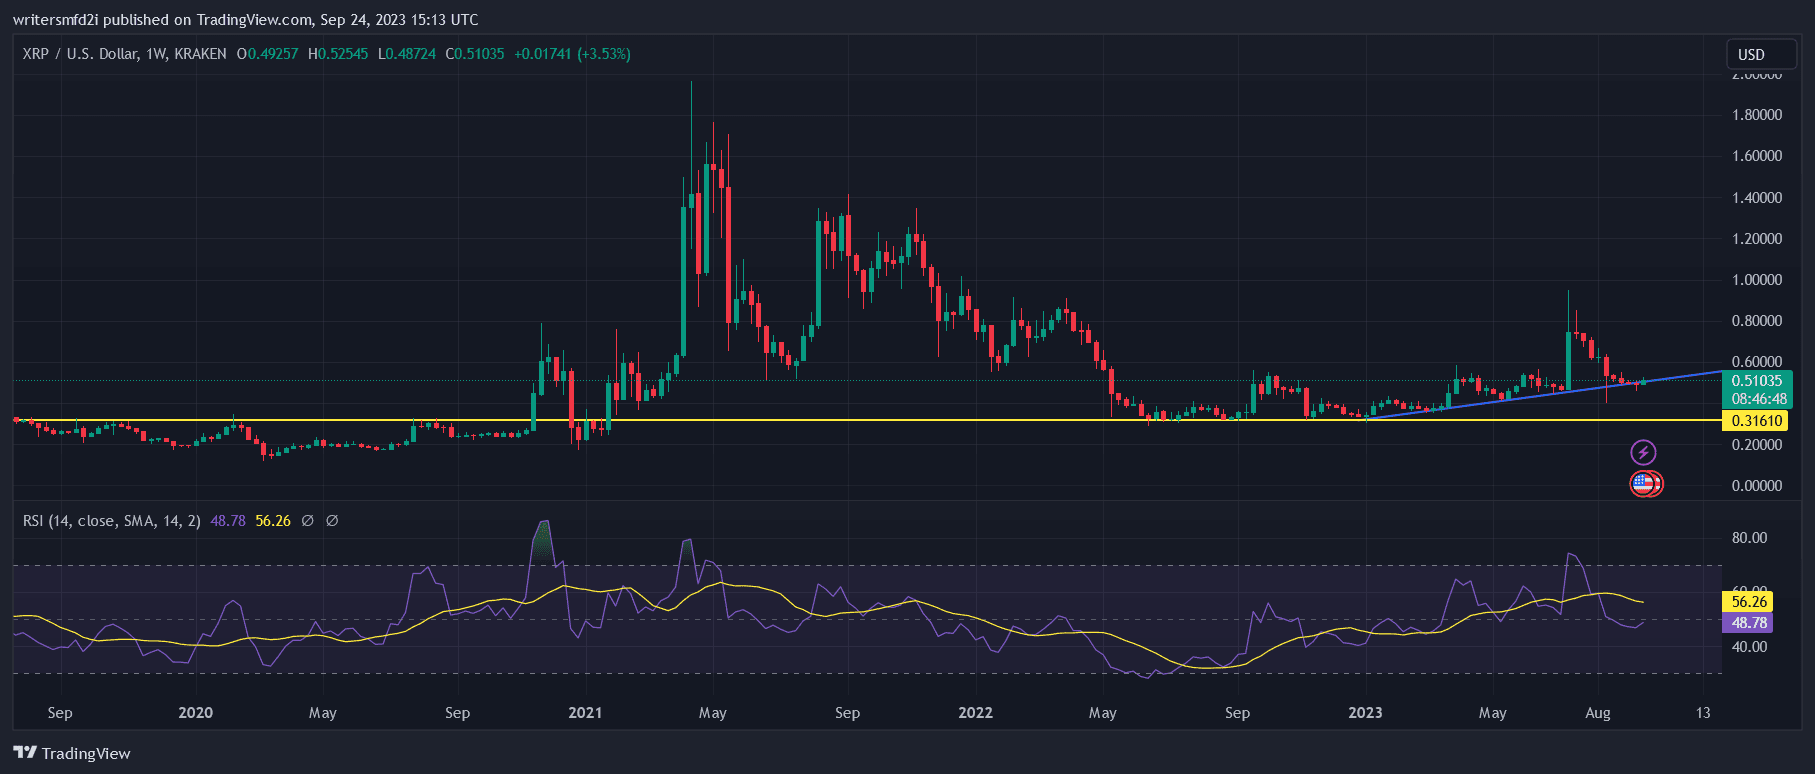Click the yellow 0.31610 price level label
This screenshot has width=1815, height=774.
(1757, 421)
